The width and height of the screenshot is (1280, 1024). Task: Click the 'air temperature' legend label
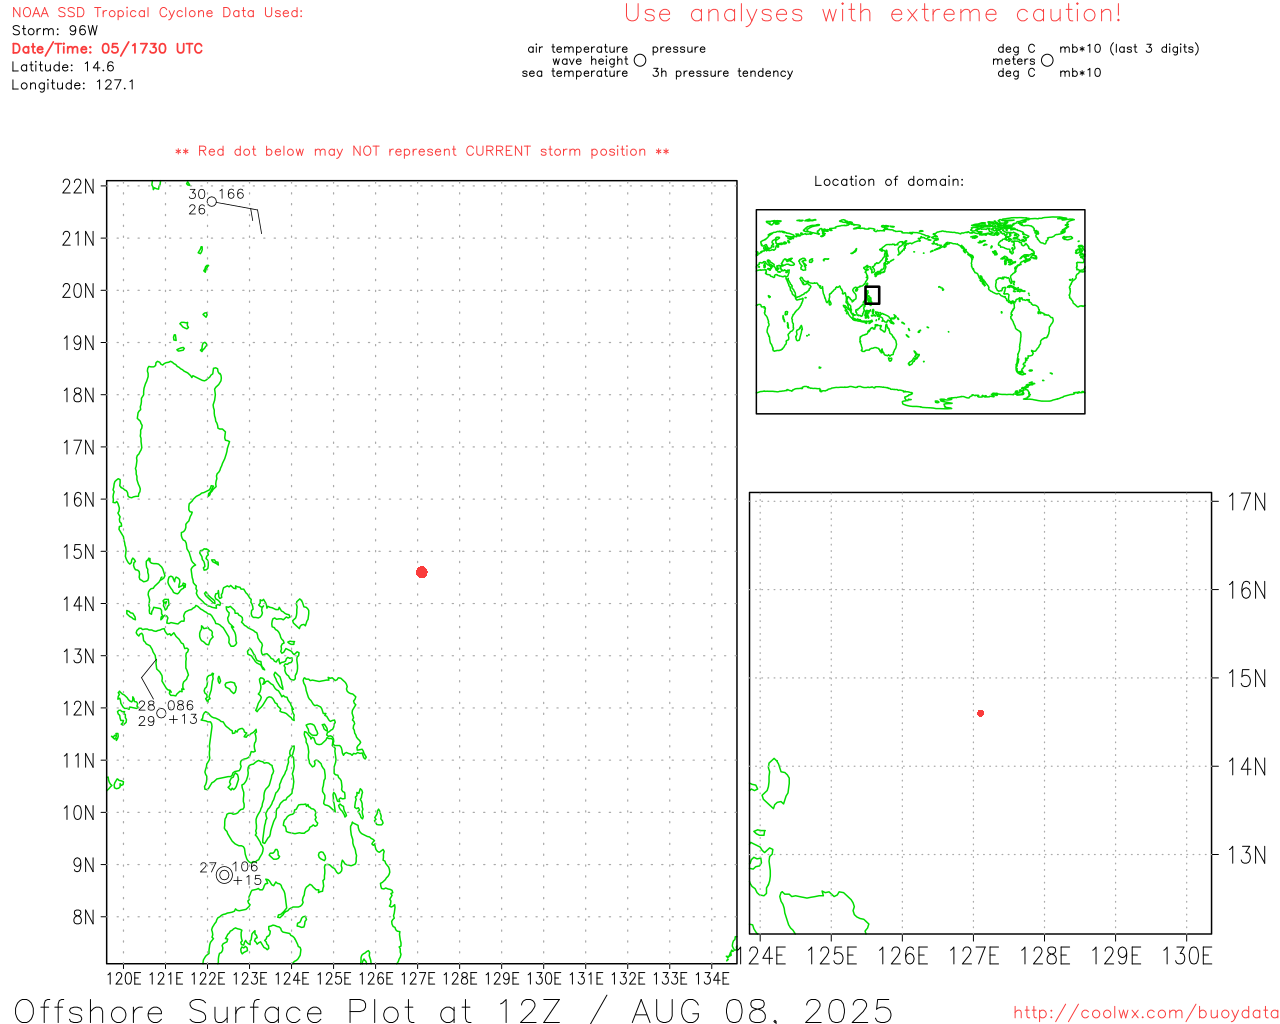[578, 49]
